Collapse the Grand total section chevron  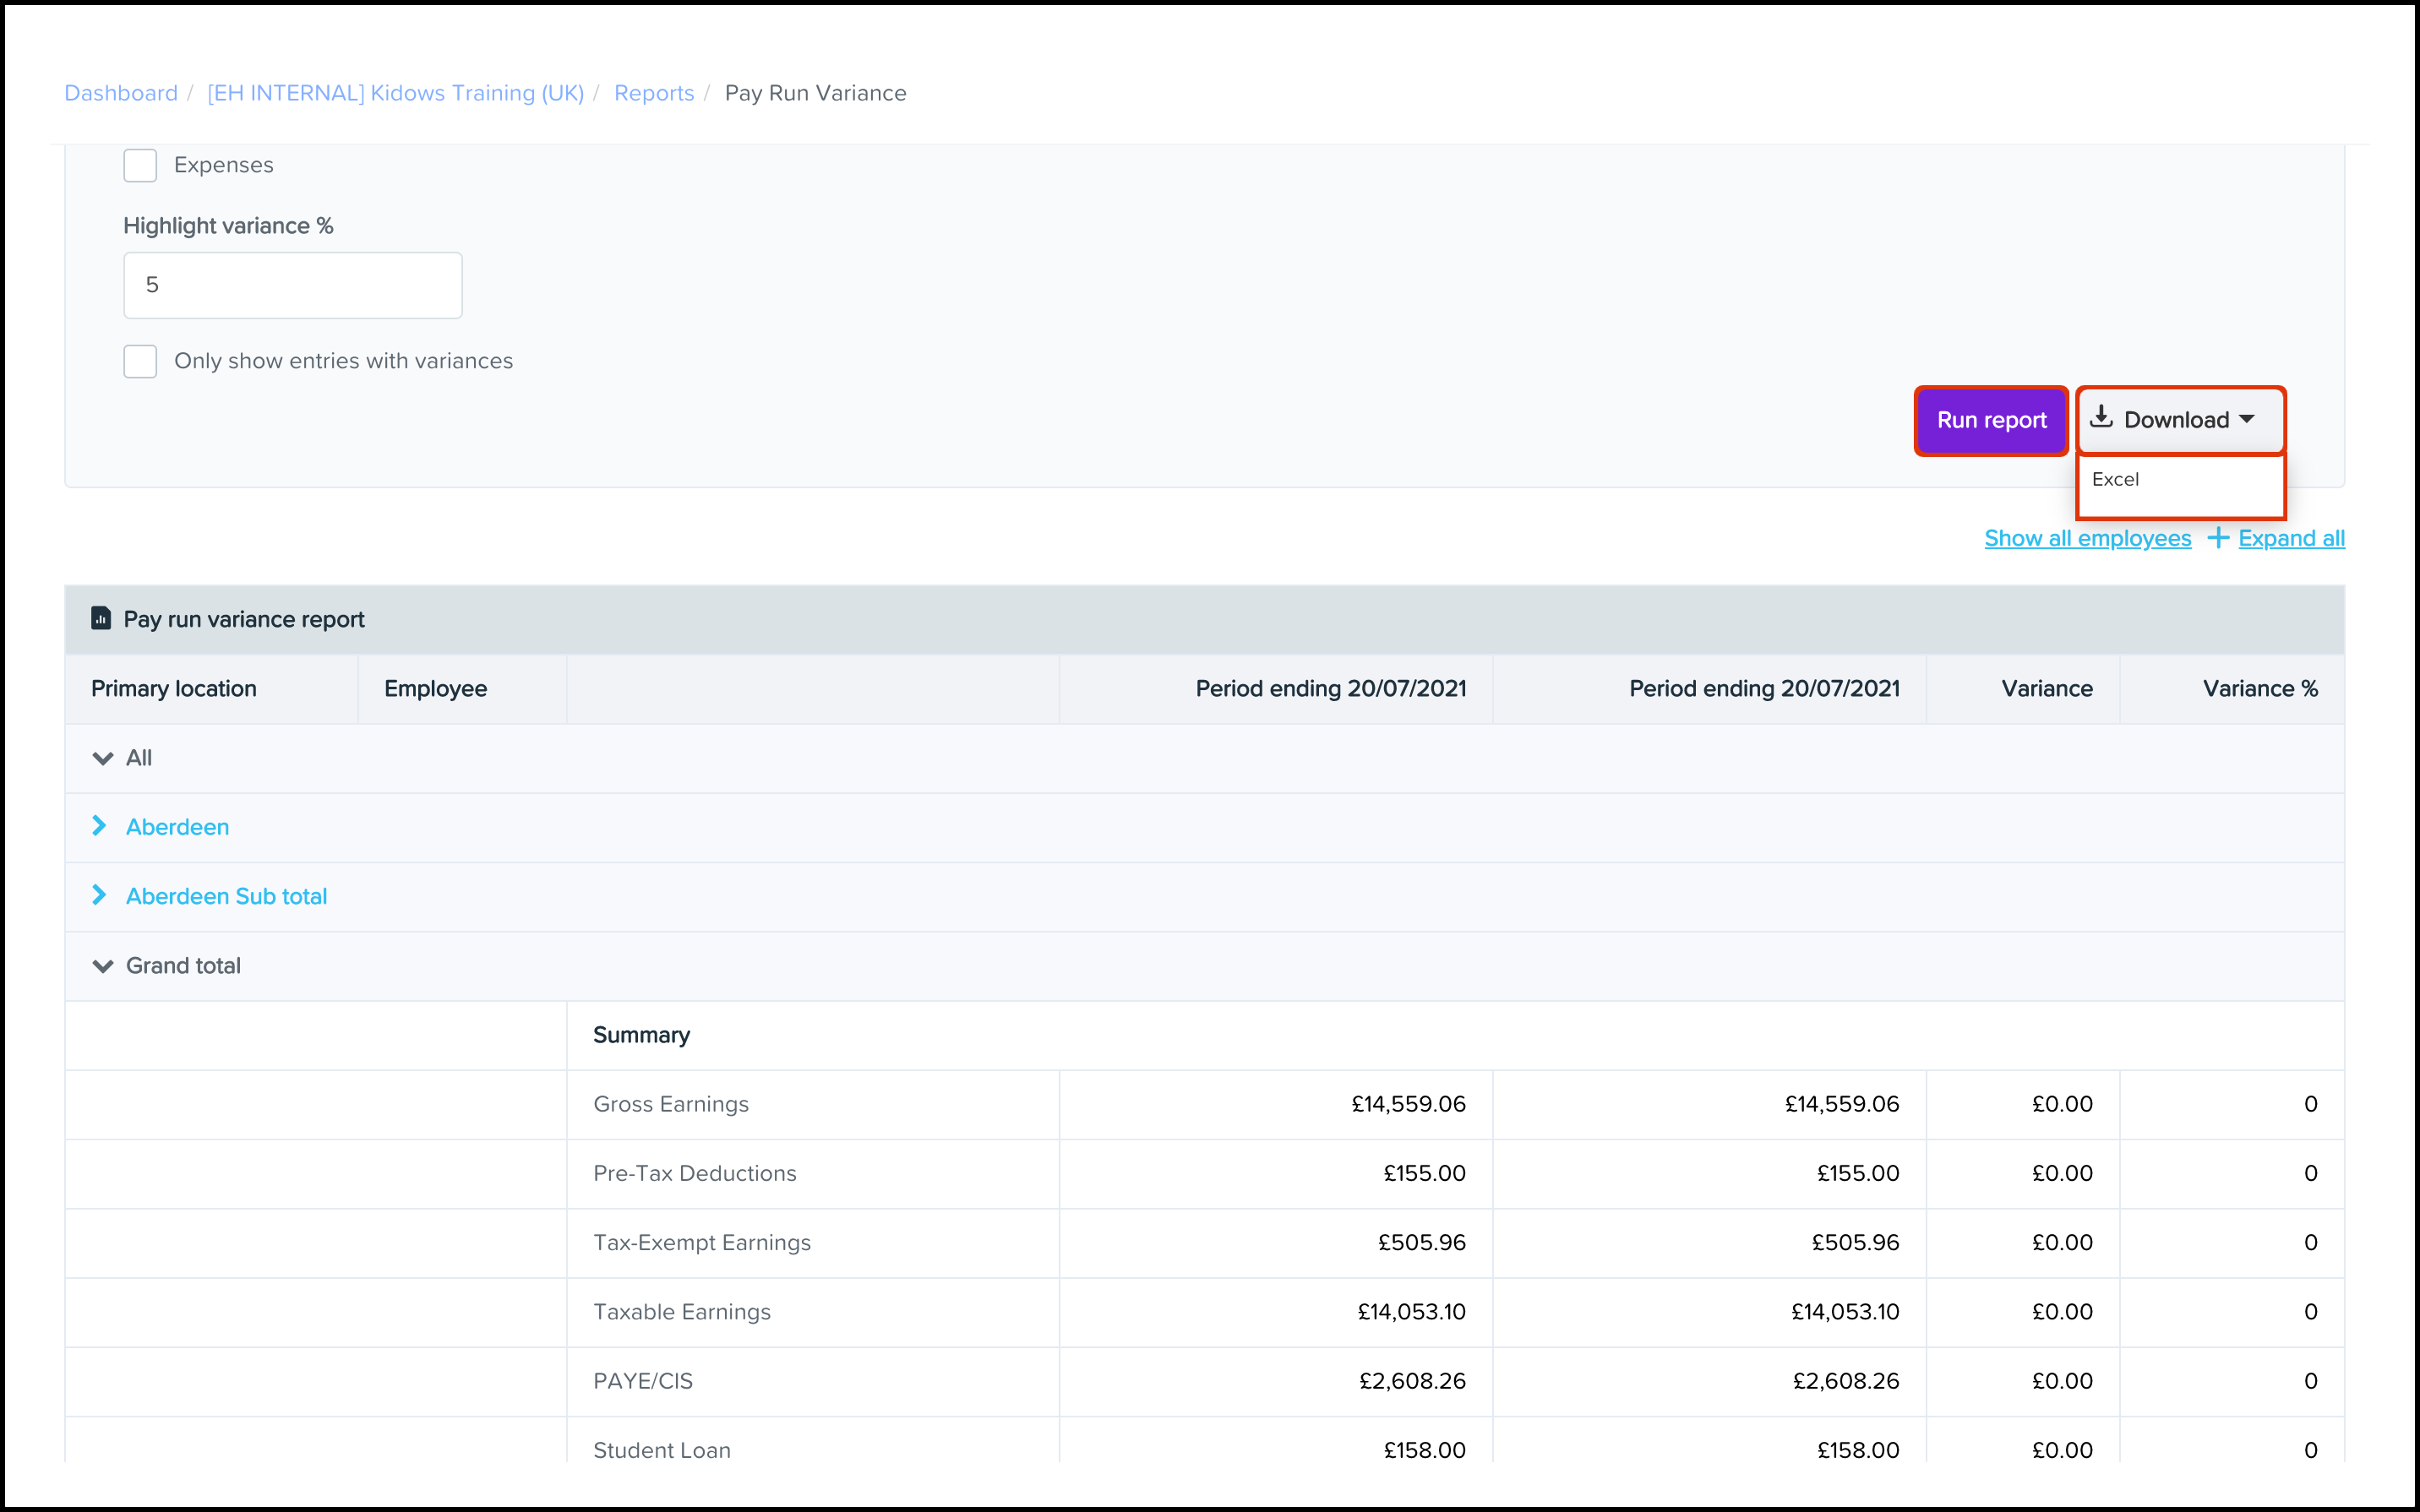(102, 966)
